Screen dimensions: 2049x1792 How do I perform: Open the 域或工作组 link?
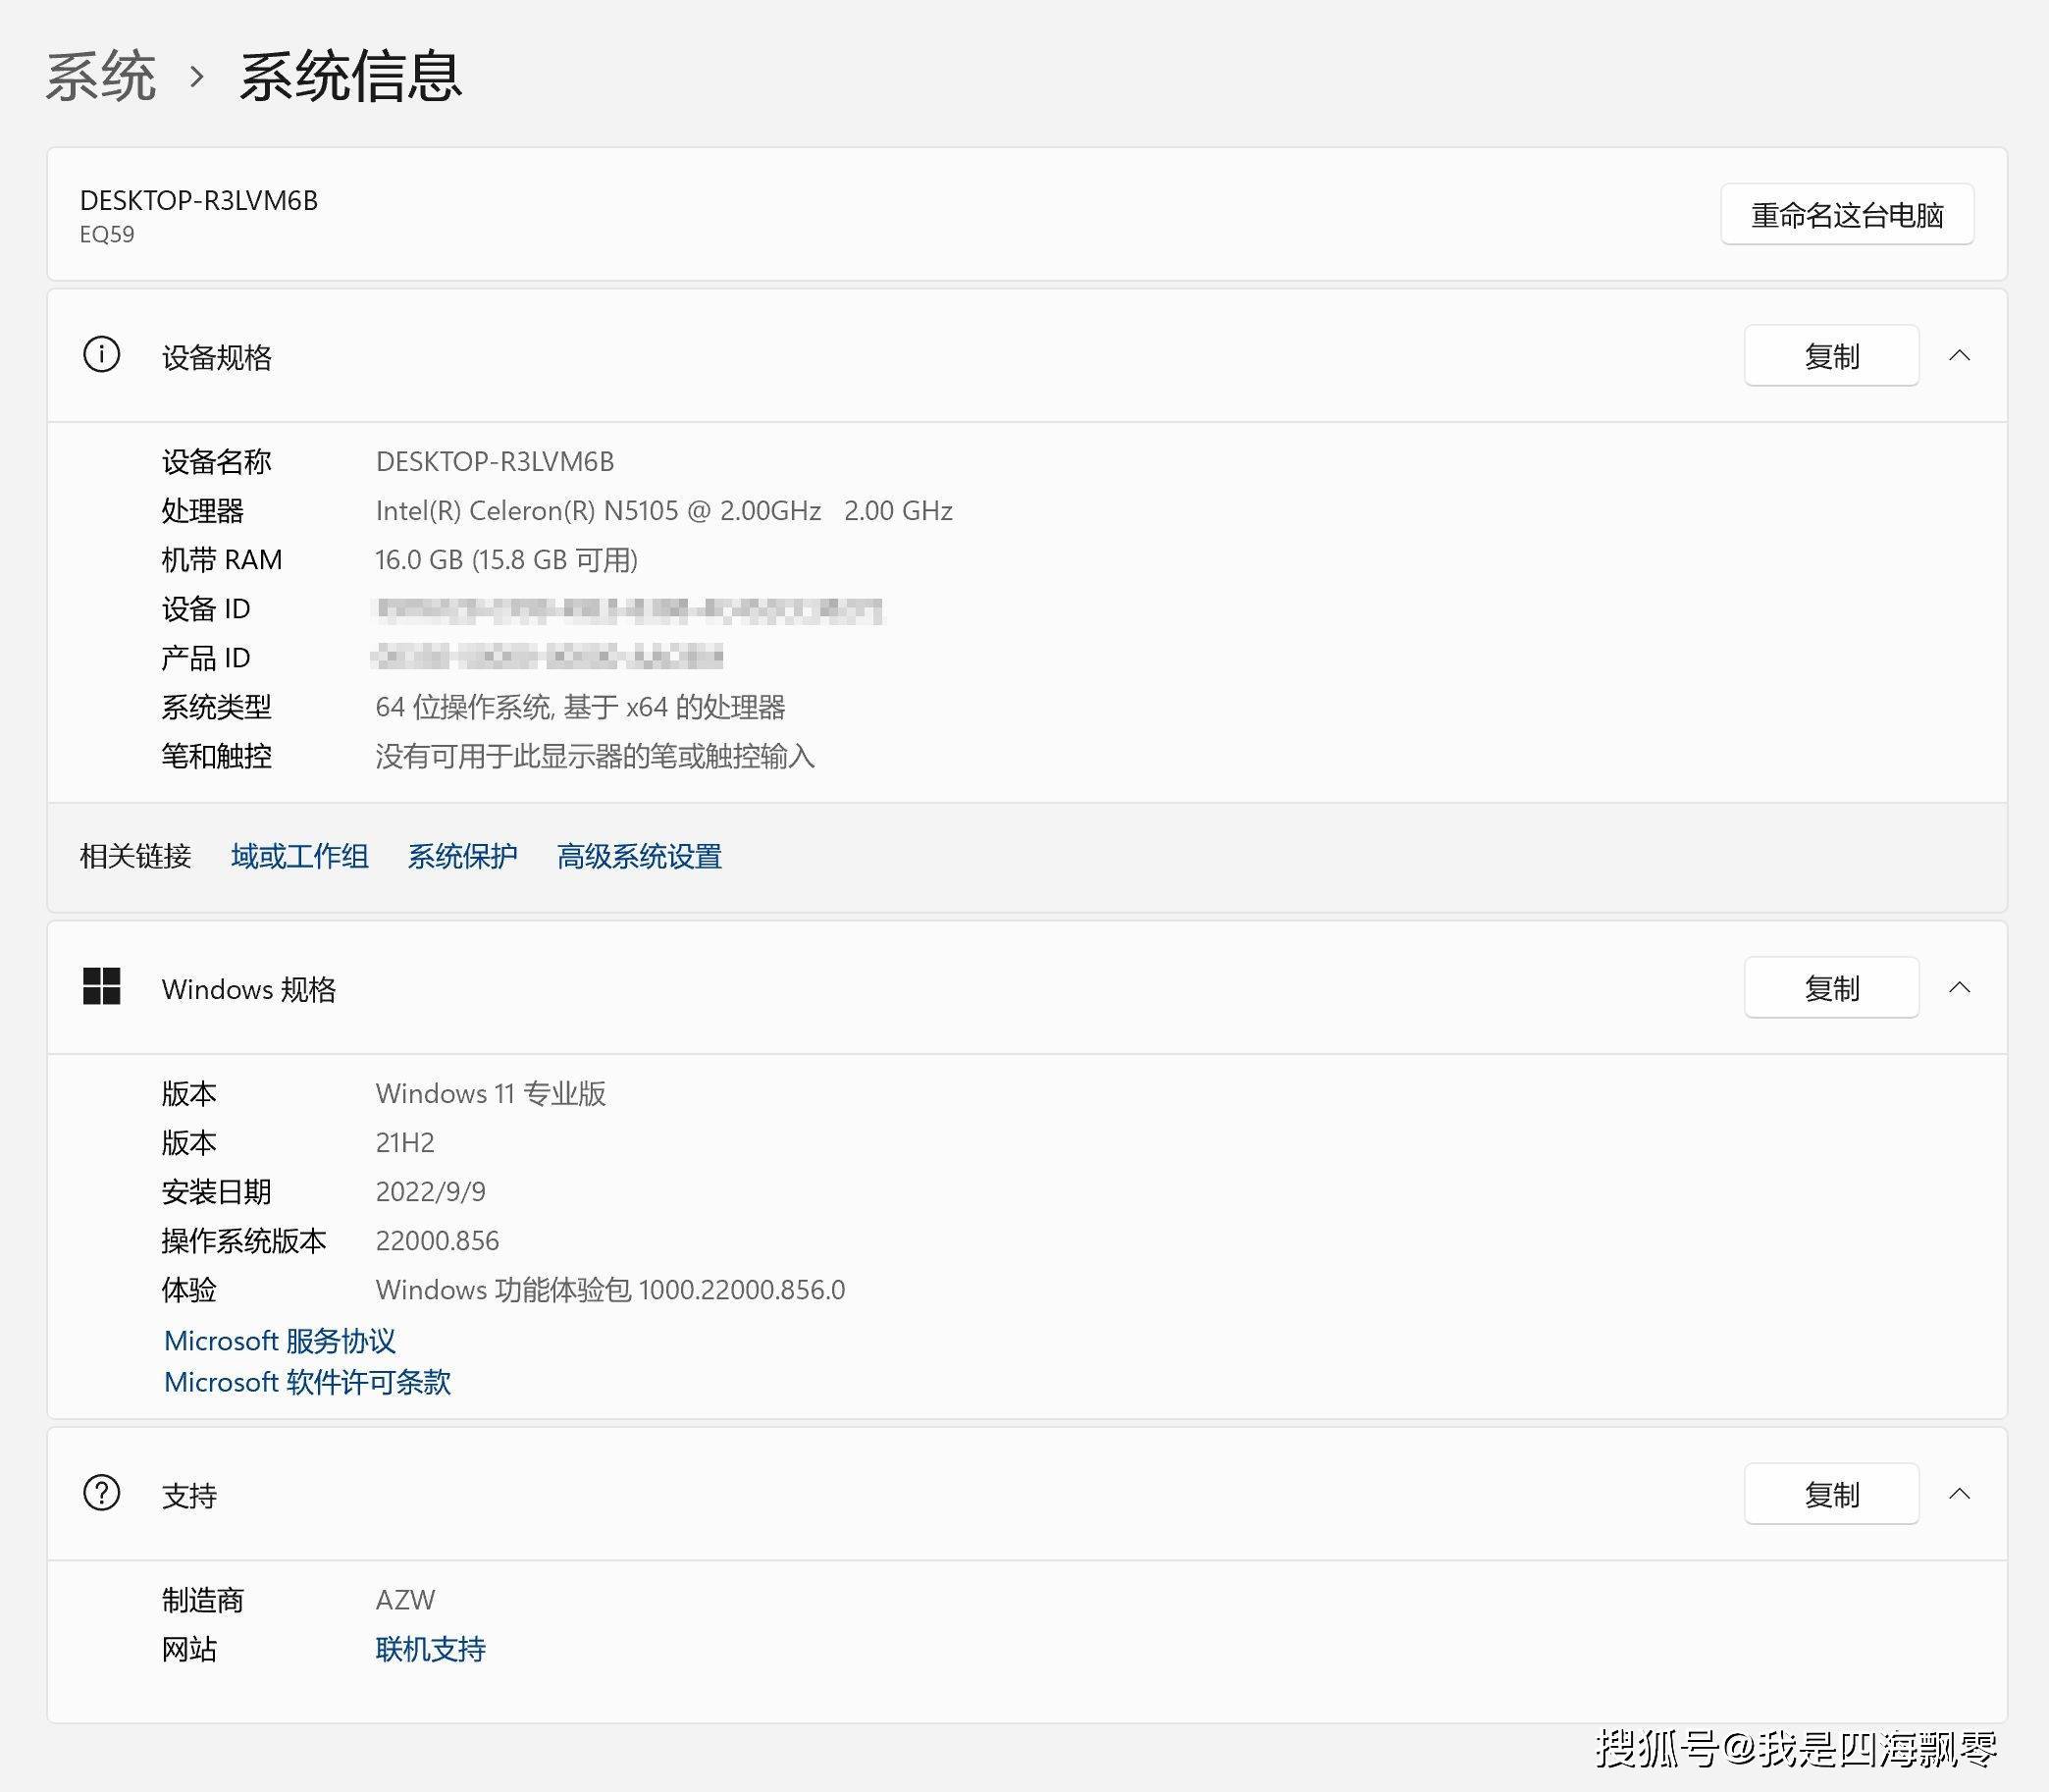[x=299, y=856]
